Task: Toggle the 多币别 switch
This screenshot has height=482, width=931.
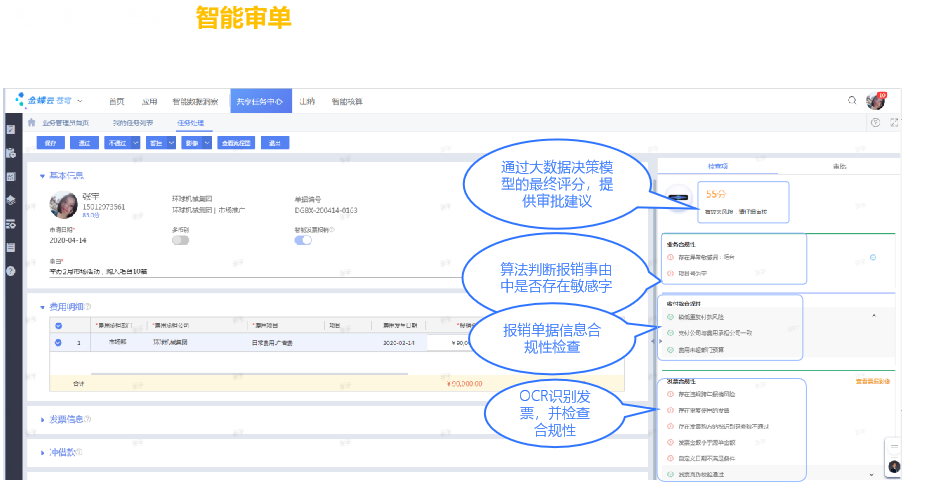Action: (180, 240)
